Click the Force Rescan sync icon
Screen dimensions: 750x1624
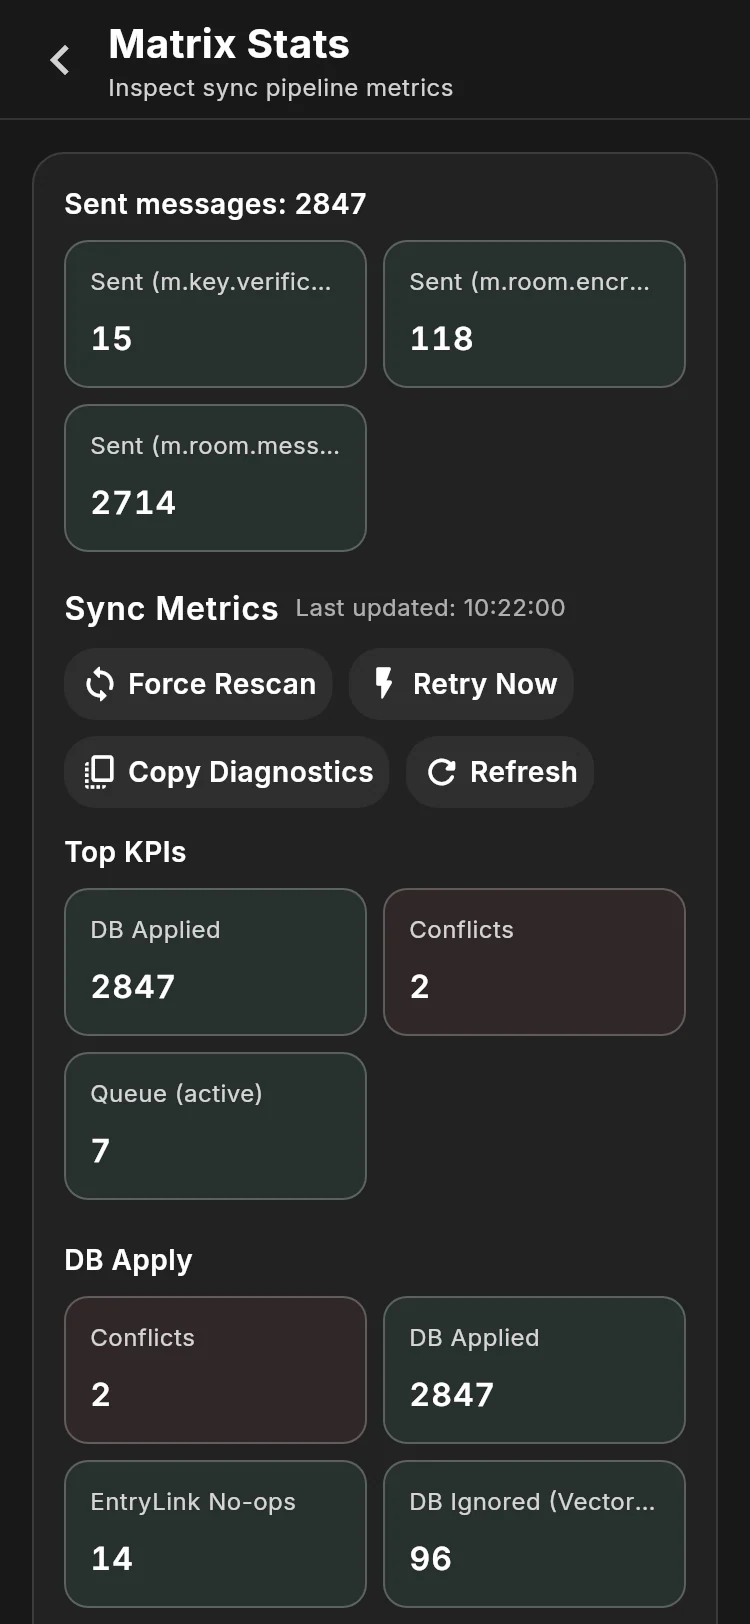(100, 684)
